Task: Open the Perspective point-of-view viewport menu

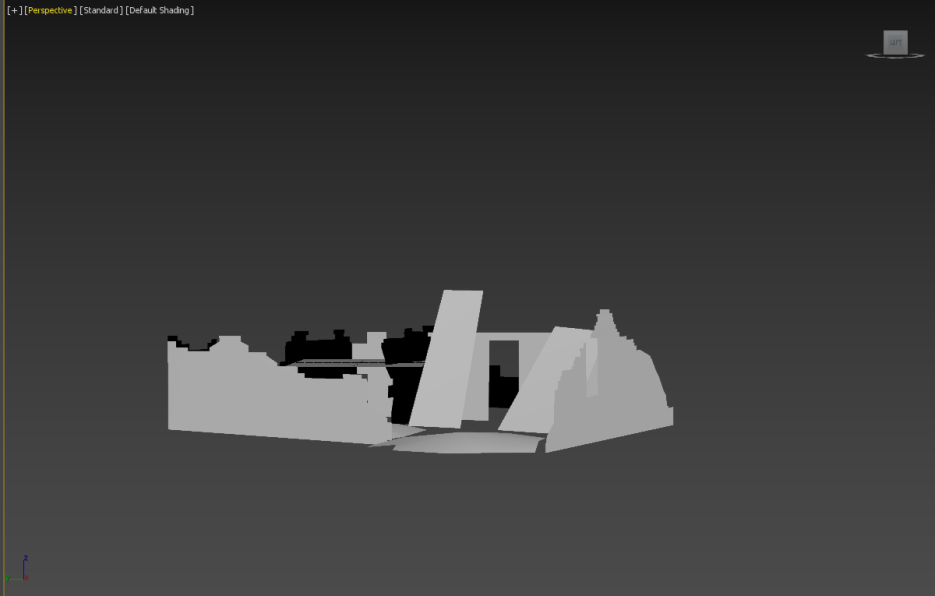Action: [x=51, y=10]
